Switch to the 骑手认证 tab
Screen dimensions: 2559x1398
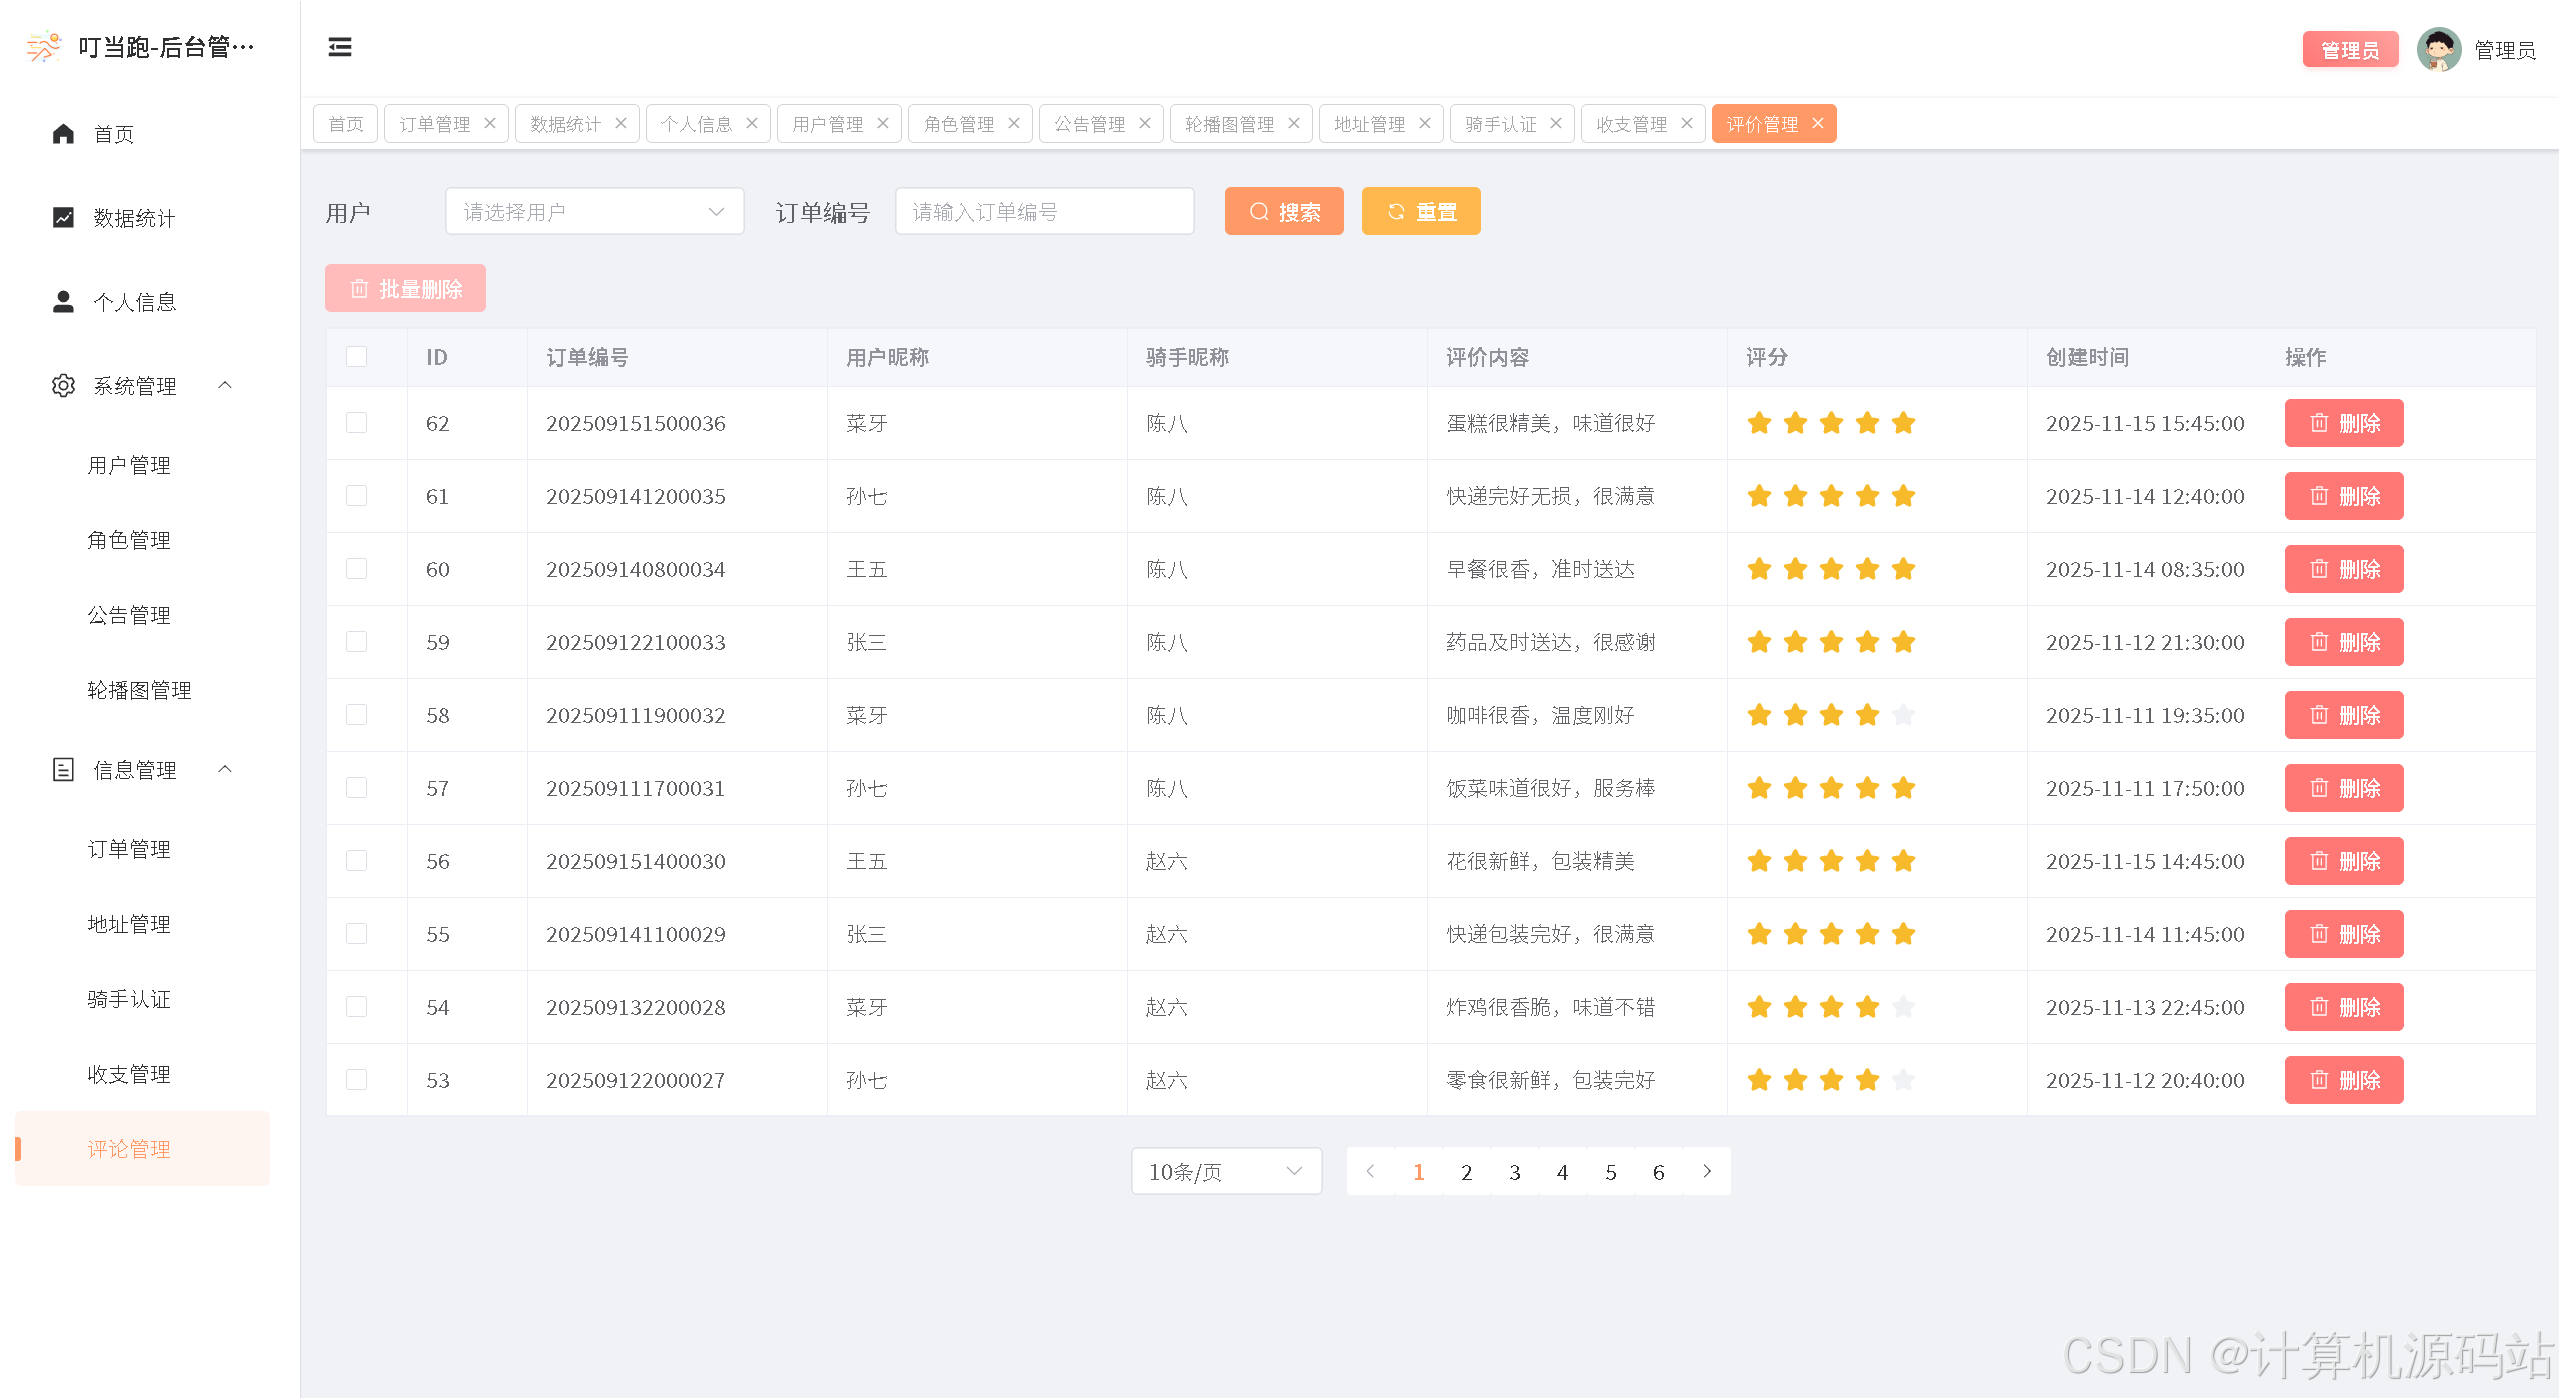click(1500, 124)
